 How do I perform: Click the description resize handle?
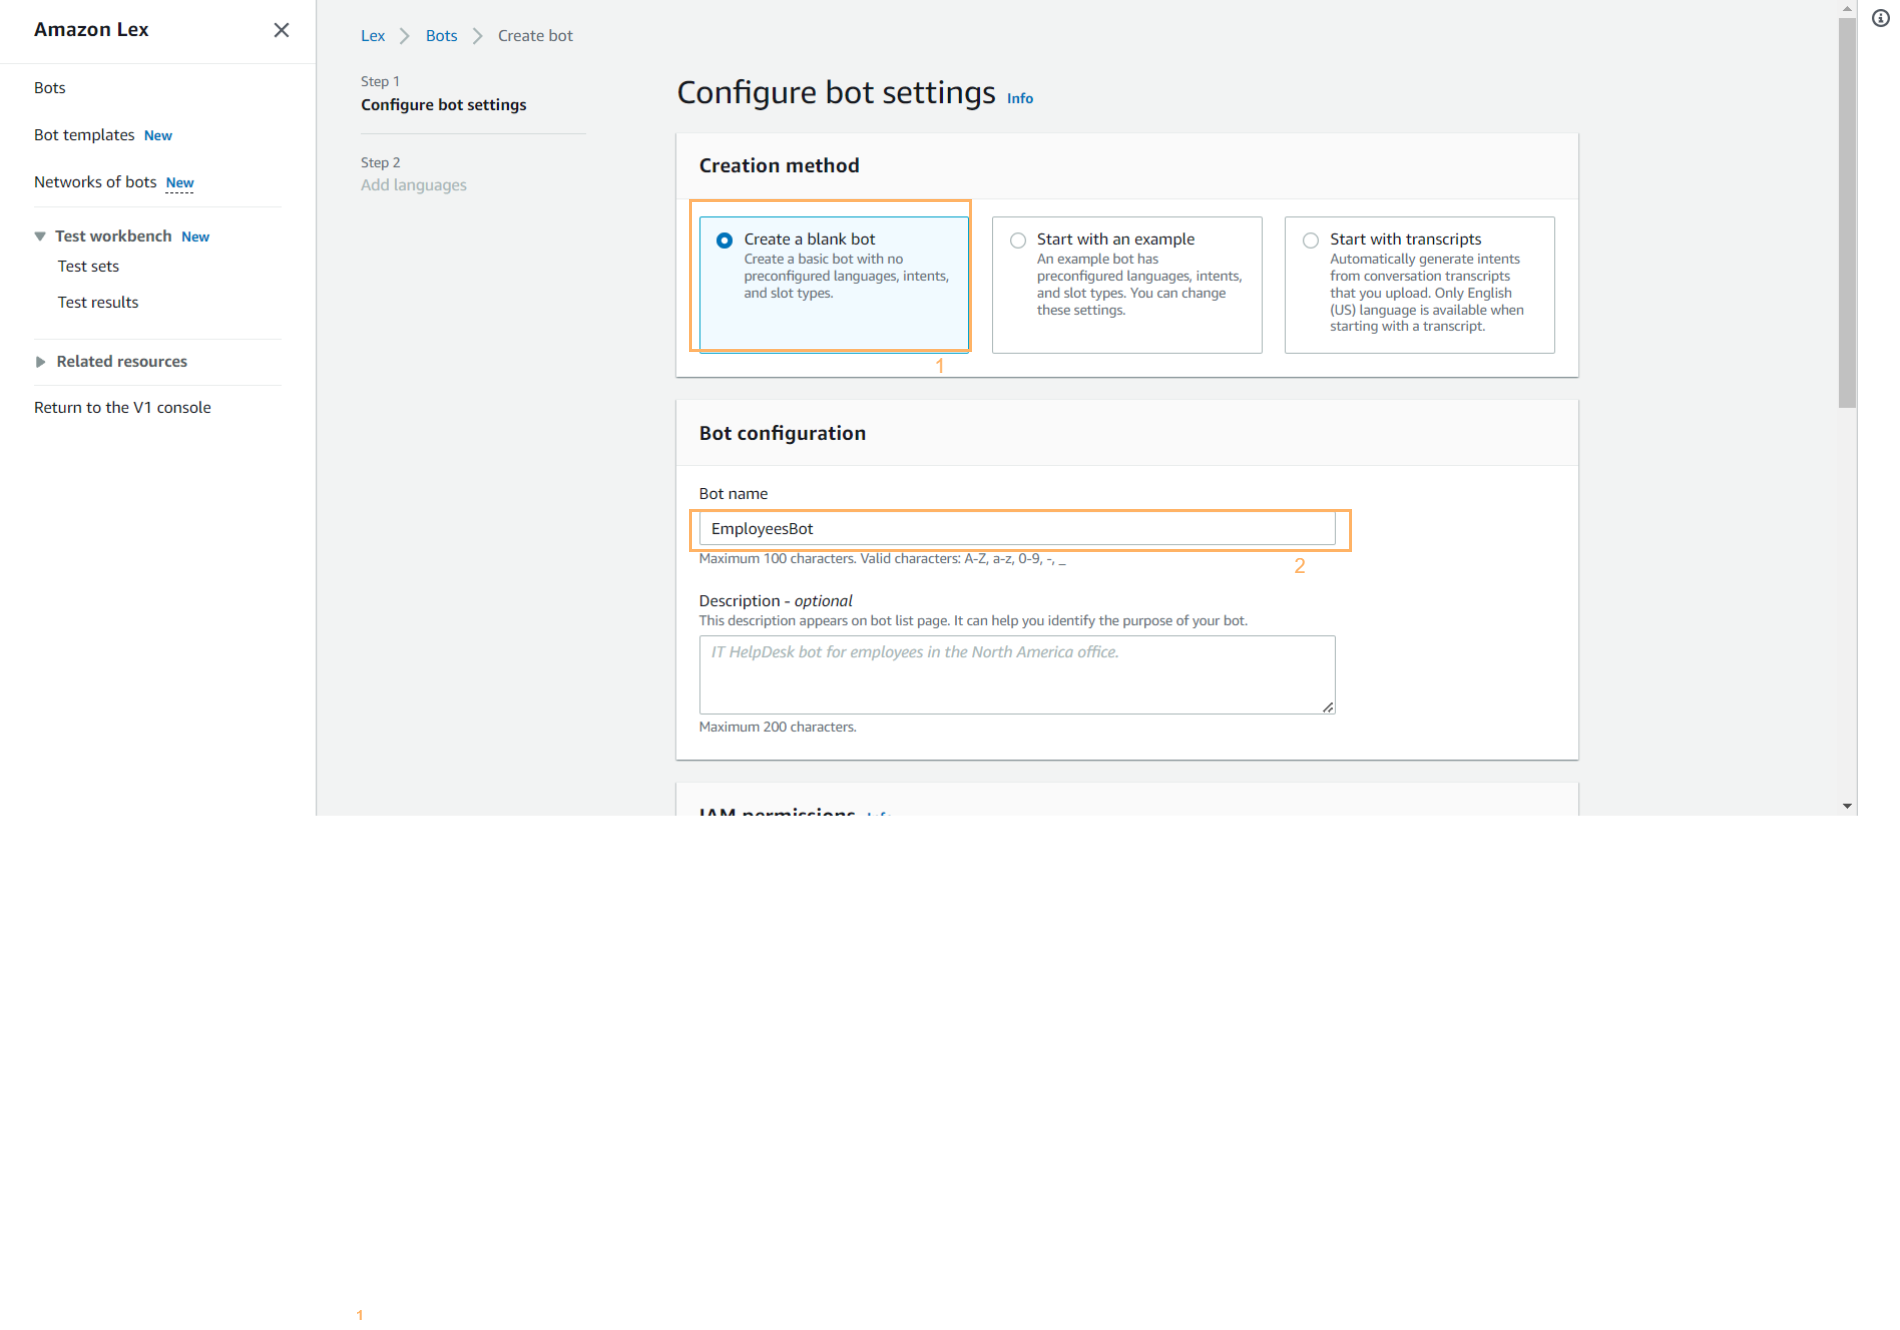coord(1327,707)
